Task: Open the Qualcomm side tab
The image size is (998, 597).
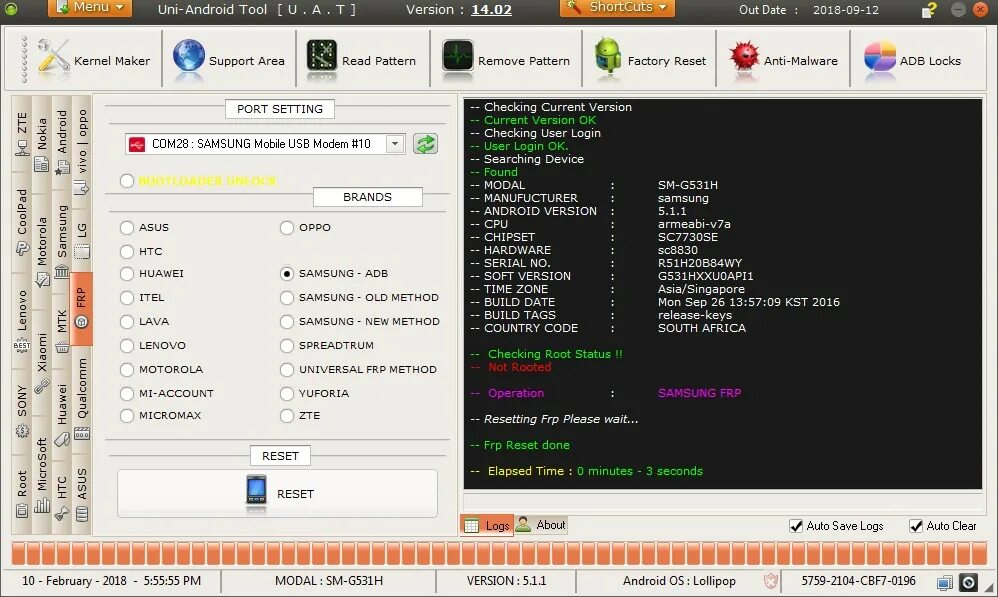Action: [82, 398]
